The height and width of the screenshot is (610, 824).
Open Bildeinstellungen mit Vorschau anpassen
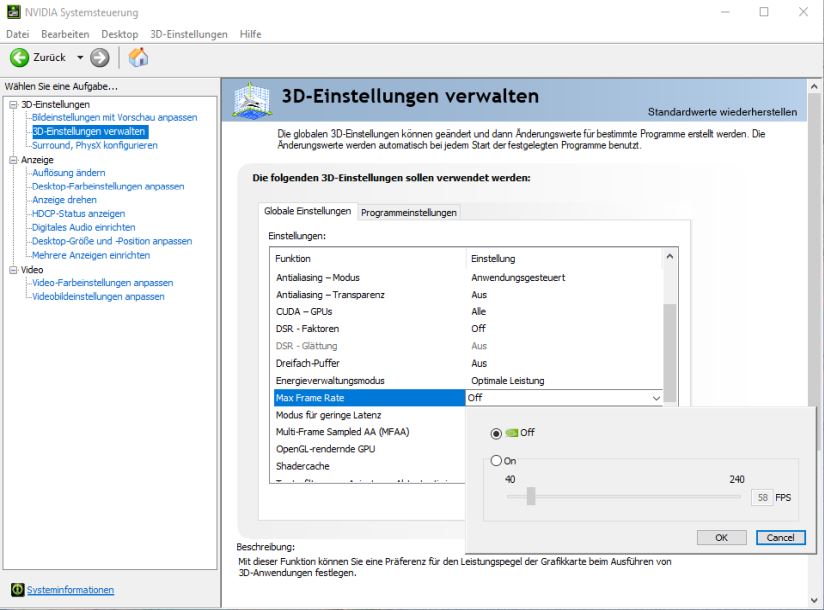pyautogui.click(x=115, y=117)
